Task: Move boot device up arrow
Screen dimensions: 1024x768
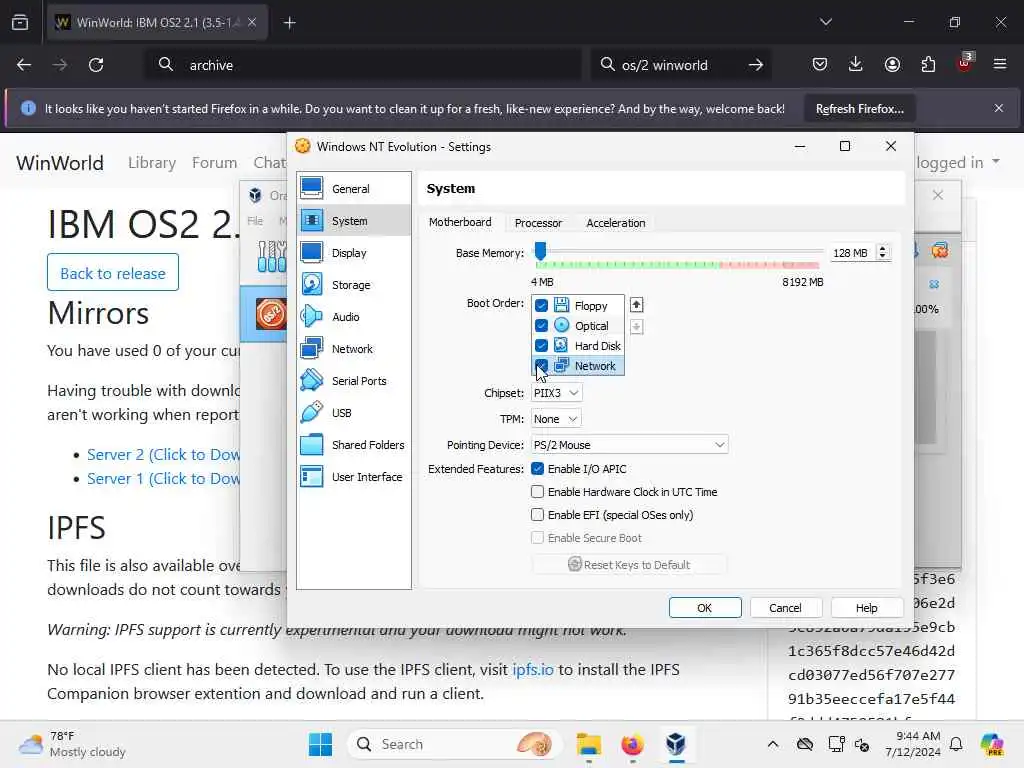Action: [x=637, y=305]
